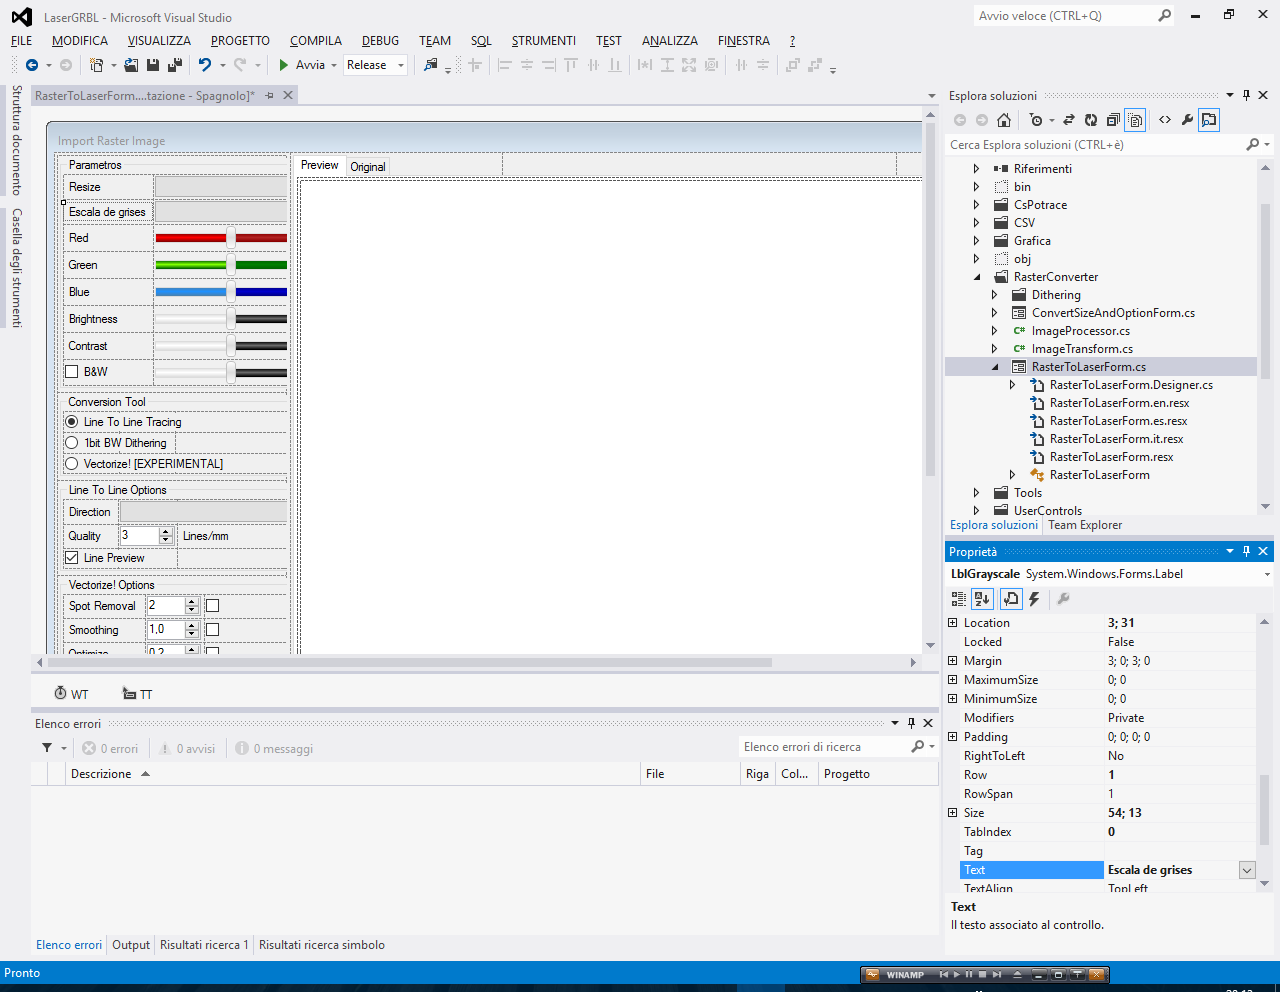The height and width of the screenshot is (992, 1280).
Task: Click the wrench Properties icon in Esplora soluzioni
Action: [1187, 120]
